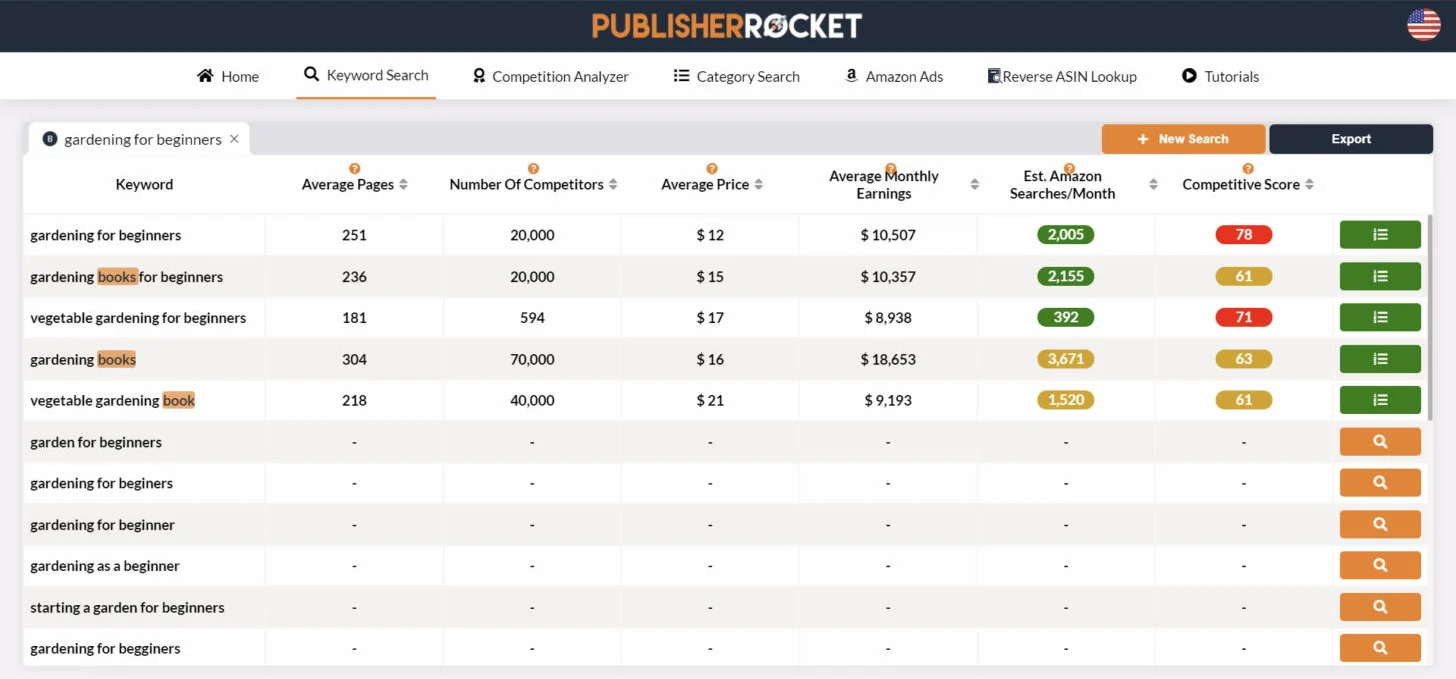Click the yellow 1,520 searches badge
Image resolution: width=1456 pixels, height=679 pixels.
coord(1066,400)
